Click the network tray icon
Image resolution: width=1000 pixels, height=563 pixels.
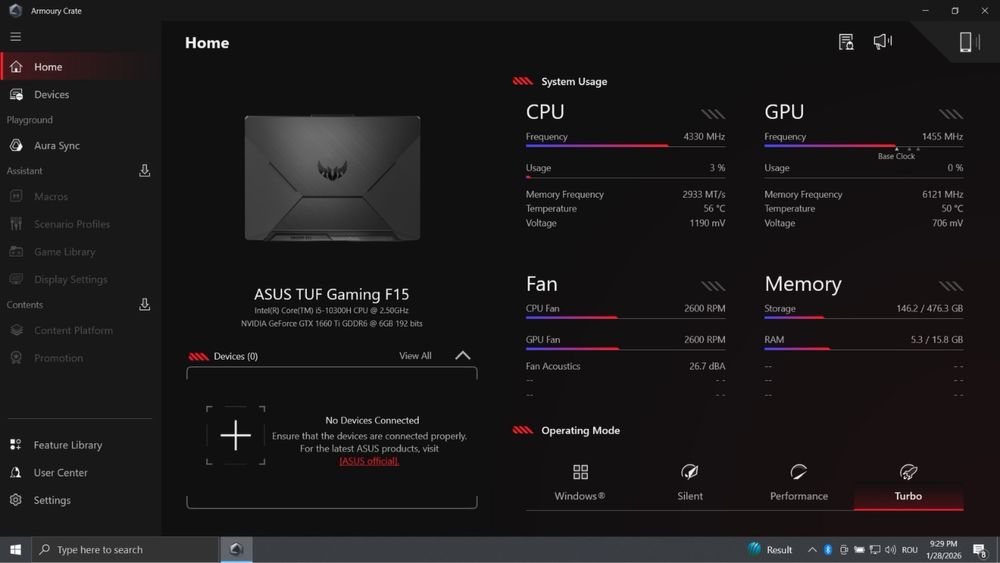coord(875,550)
